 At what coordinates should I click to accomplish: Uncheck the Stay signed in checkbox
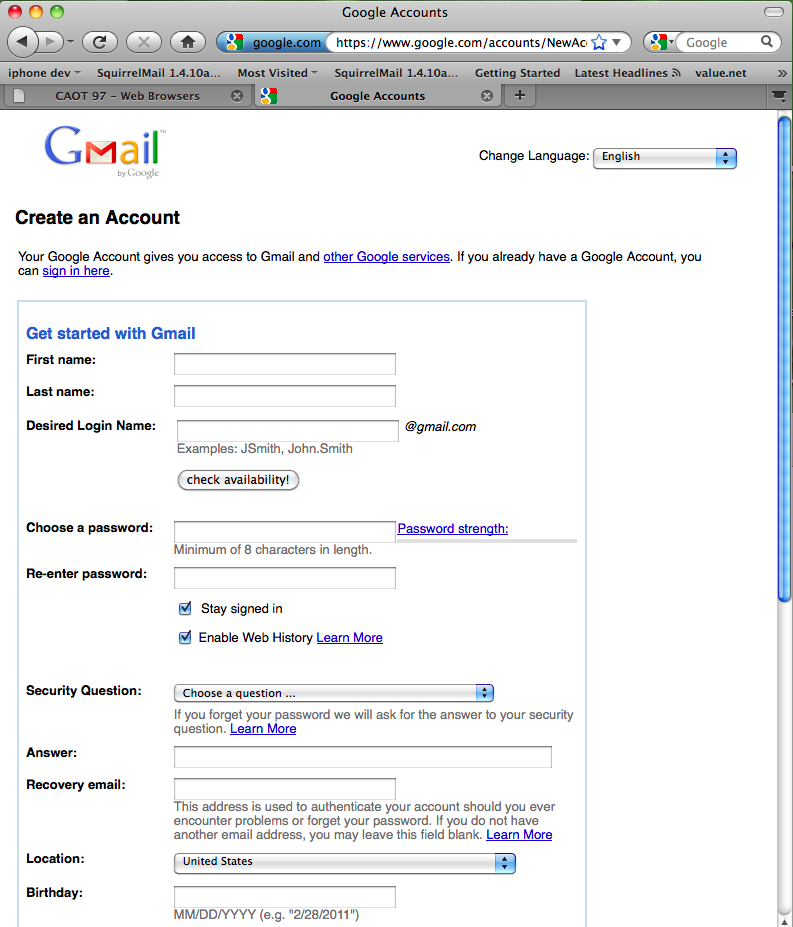pyautogui.click(x=185, y=608)
